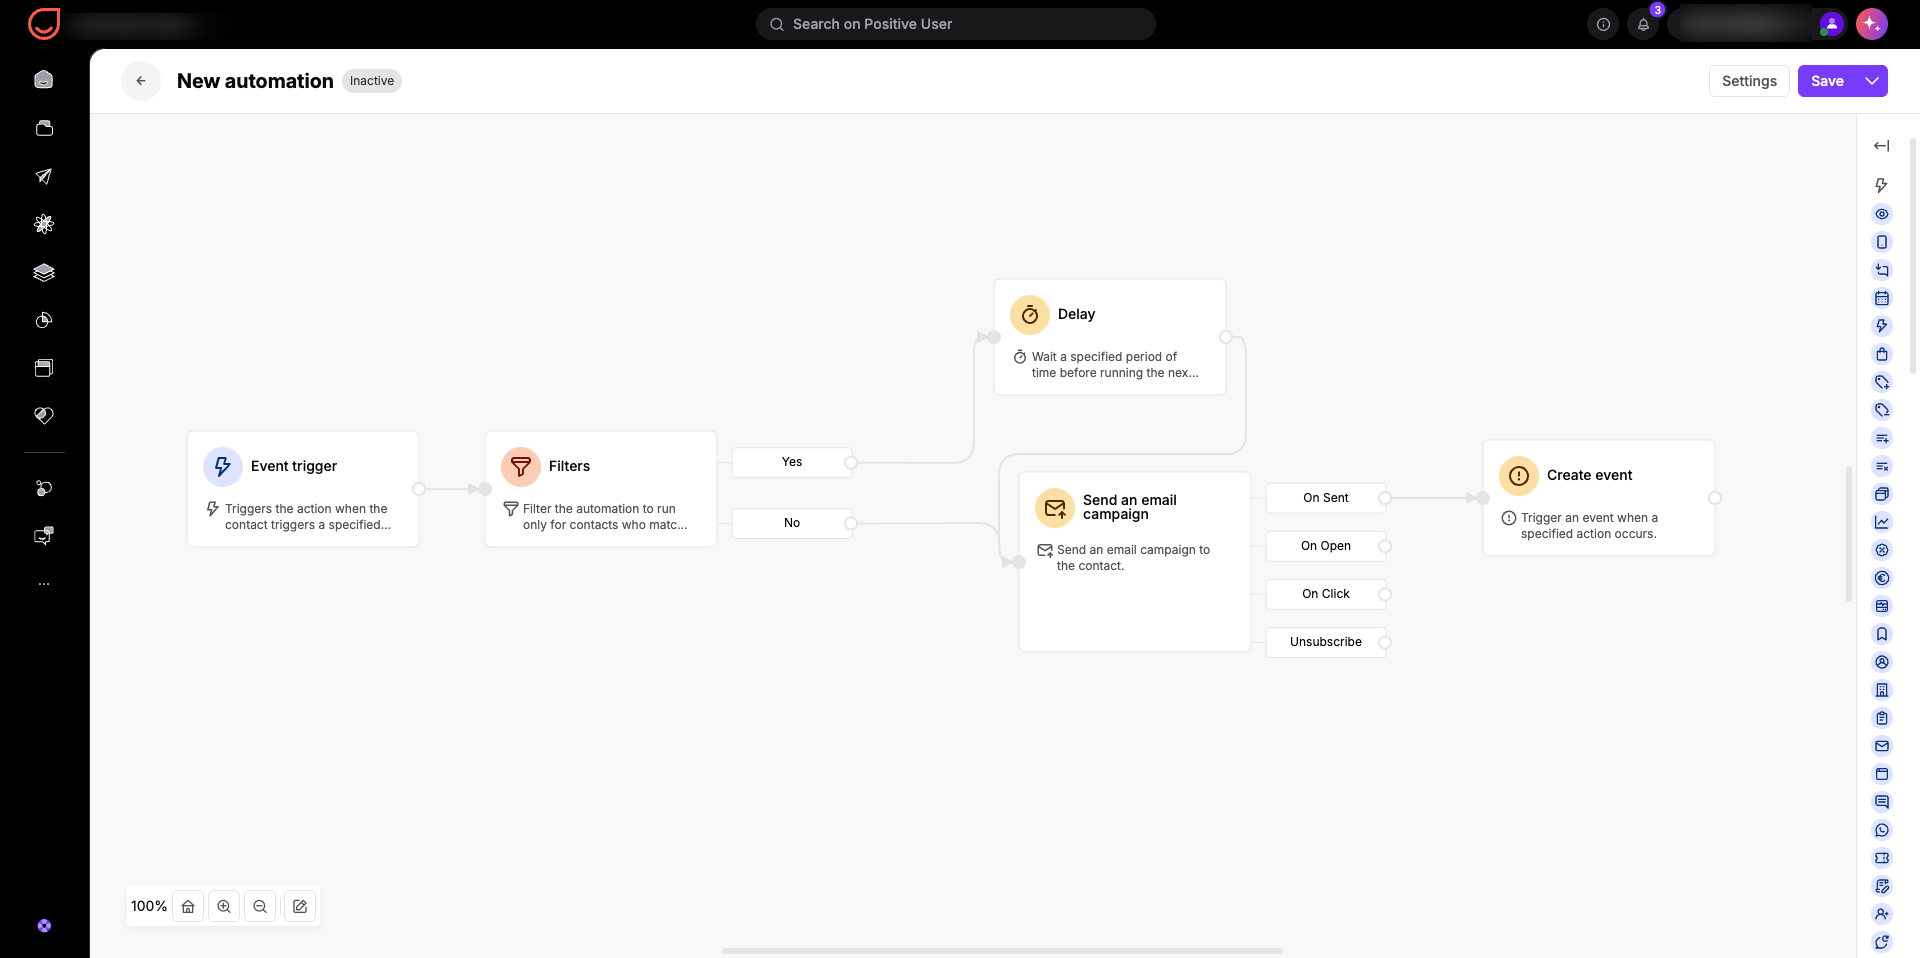This screenshot has width=1920, height=958.
Task: Open the pie chart analytics icon
Action: point(44,320)
